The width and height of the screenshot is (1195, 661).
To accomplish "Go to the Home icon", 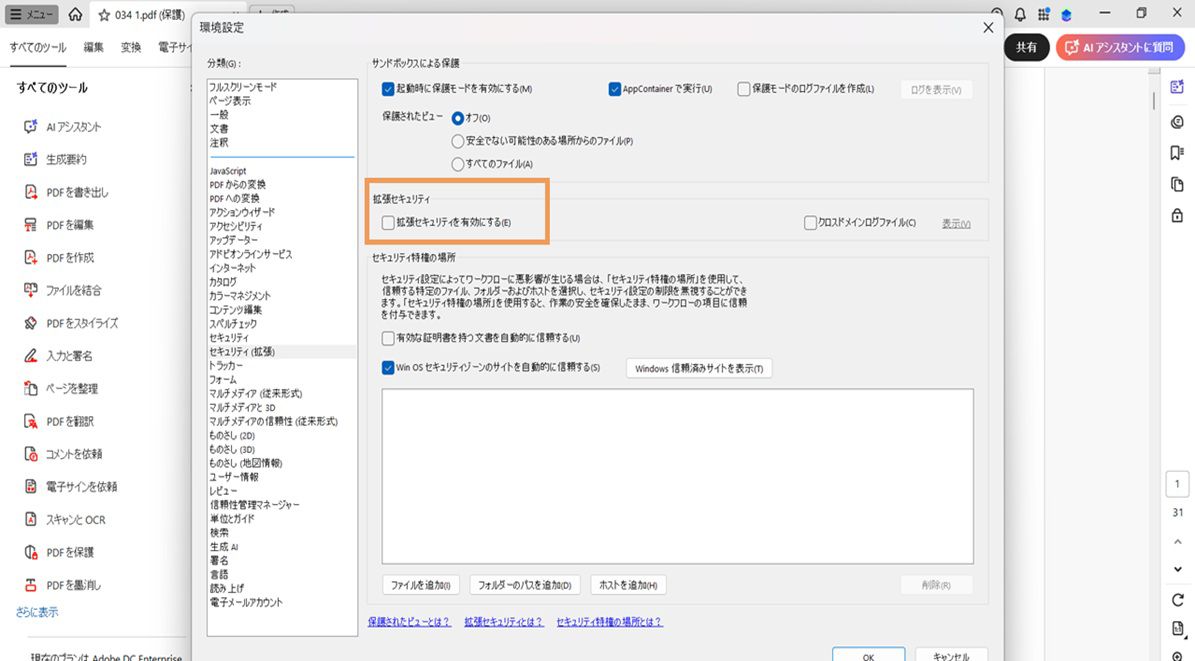I will 75,14.
